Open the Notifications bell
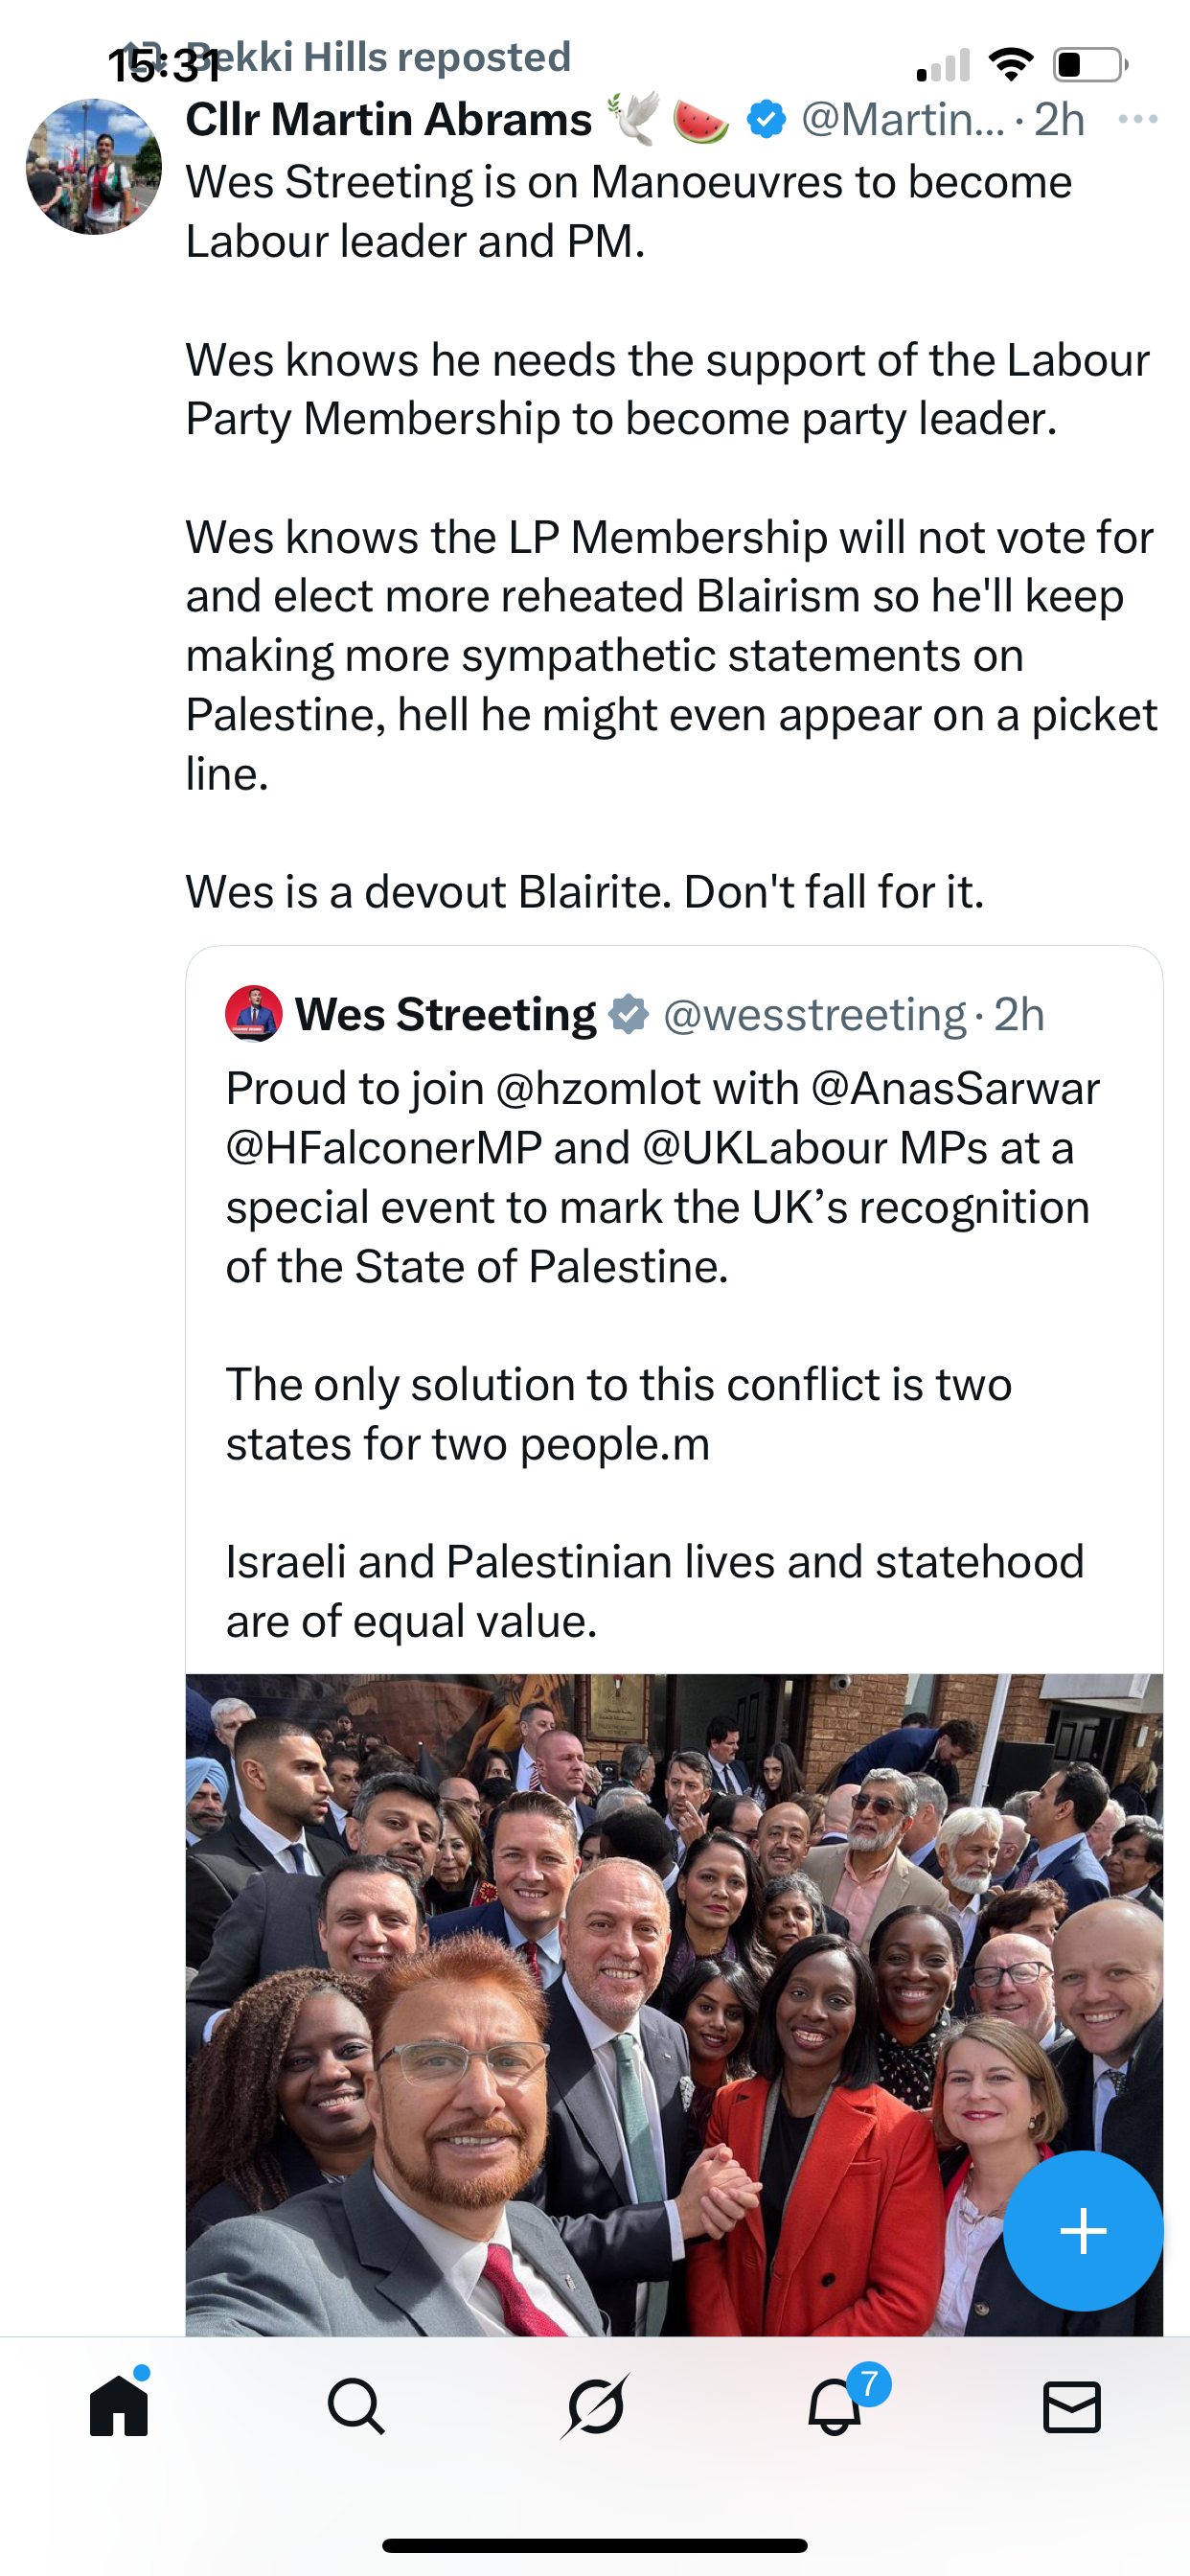The height and width of the screenshot is (2576, 1190). (835, 2406)
